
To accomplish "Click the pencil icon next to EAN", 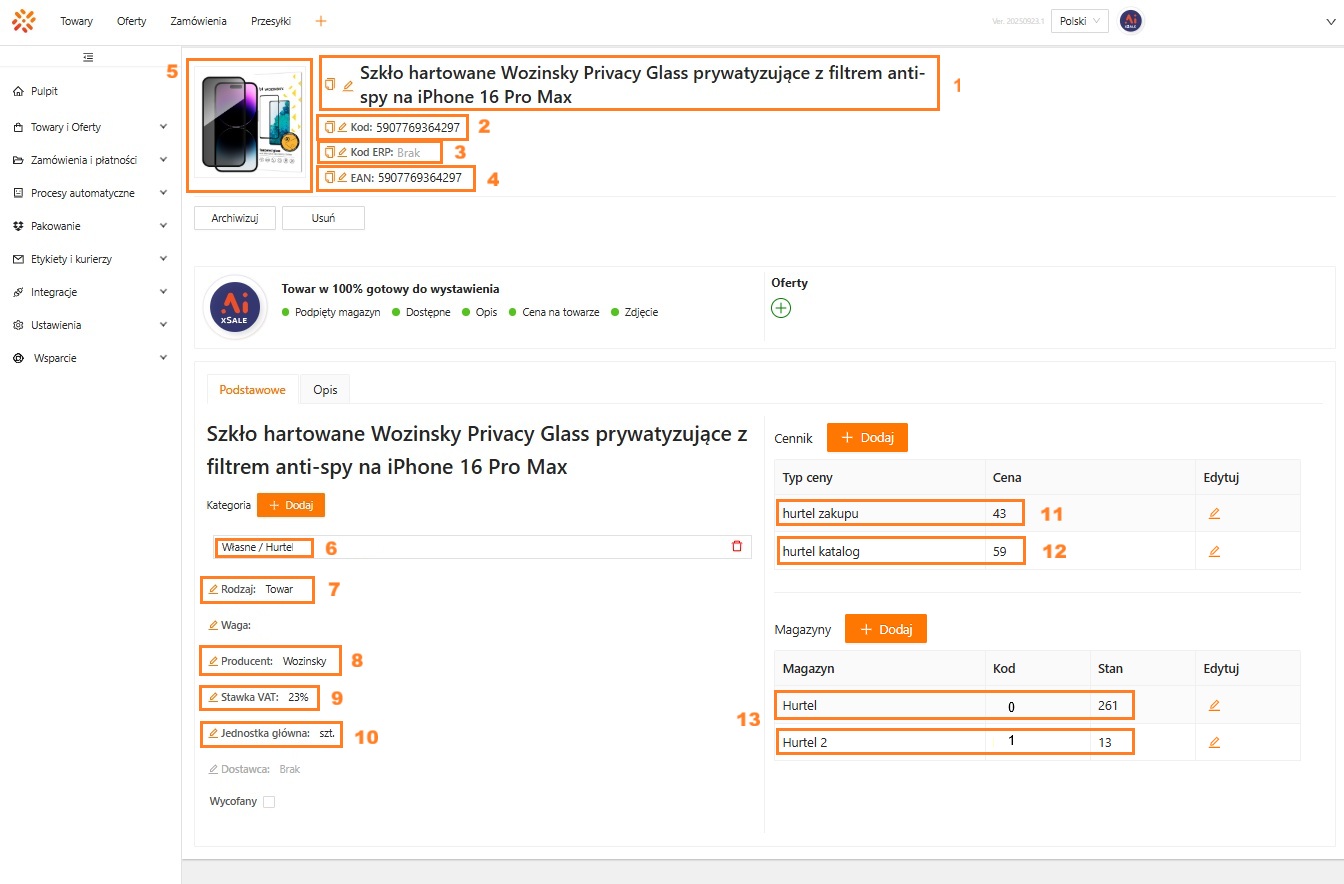I will pos(342,177).
